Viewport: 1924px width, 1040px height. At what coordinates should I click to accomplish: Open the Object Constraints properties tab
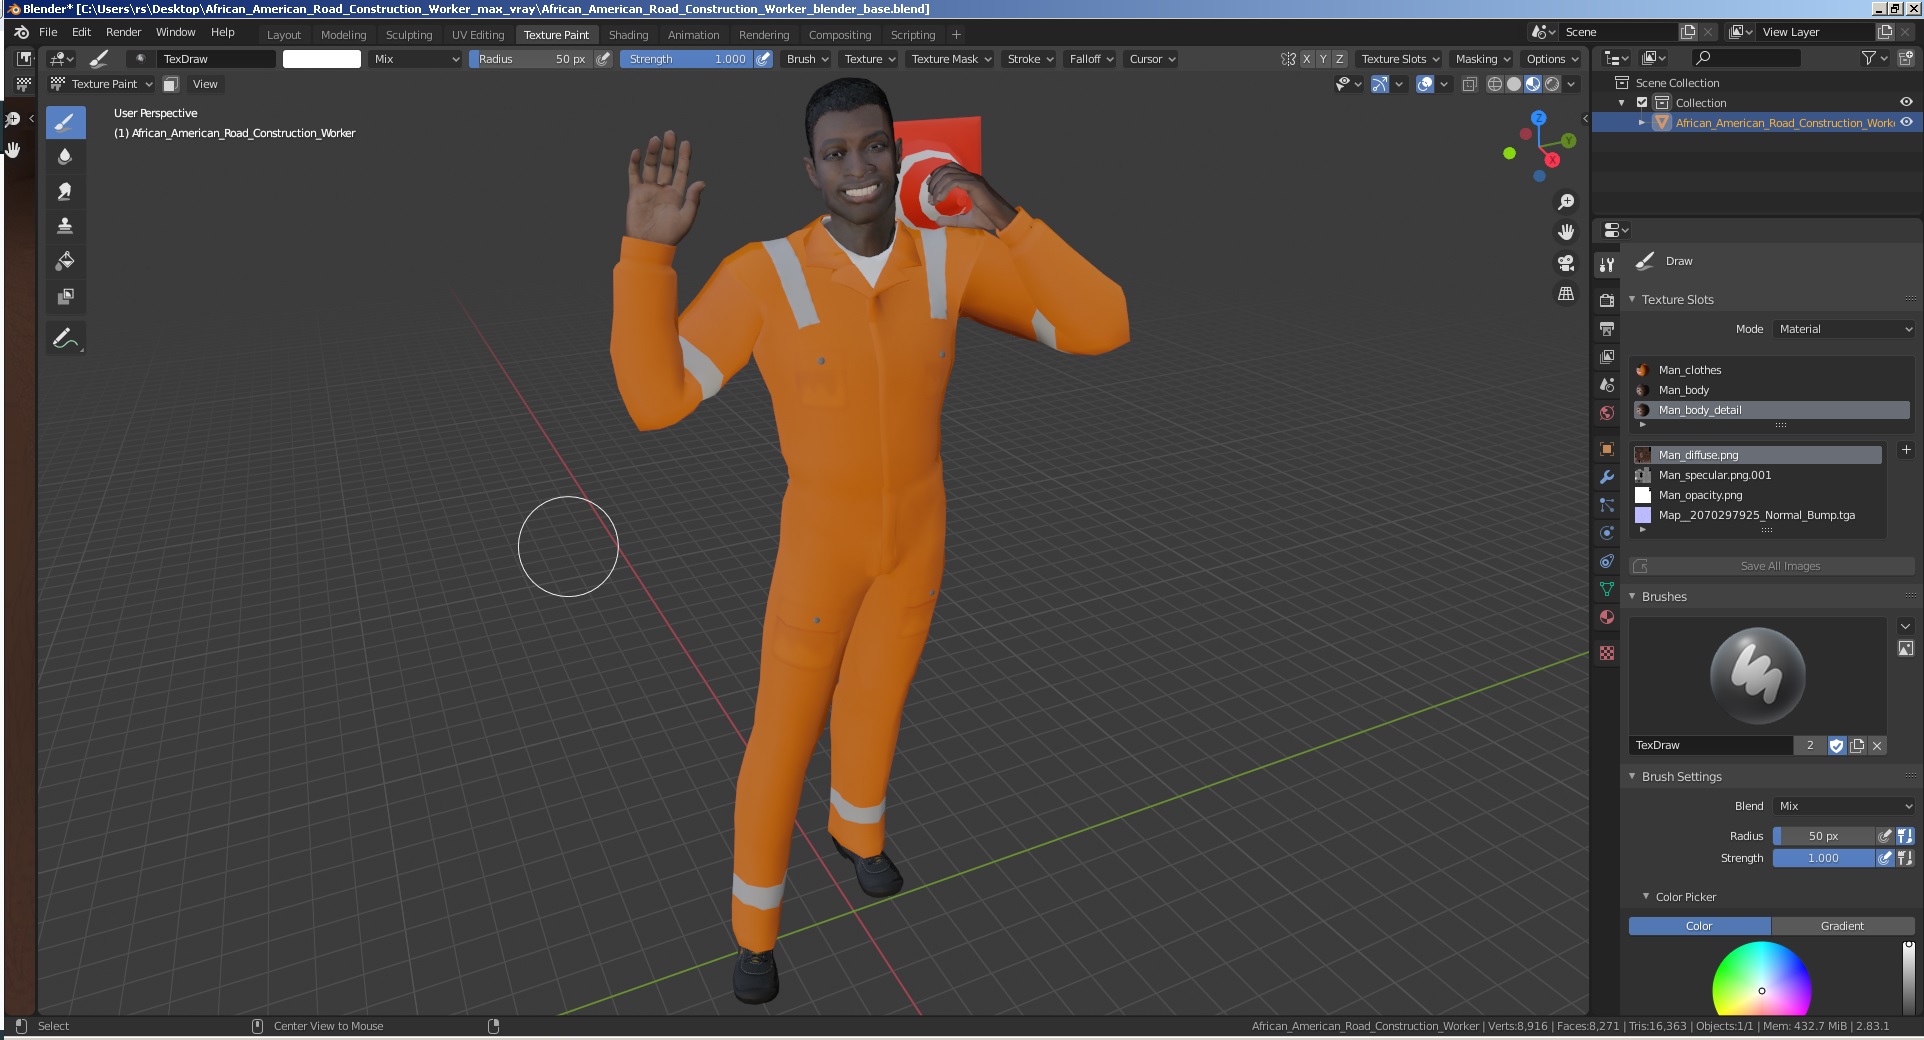(1607, 561)
